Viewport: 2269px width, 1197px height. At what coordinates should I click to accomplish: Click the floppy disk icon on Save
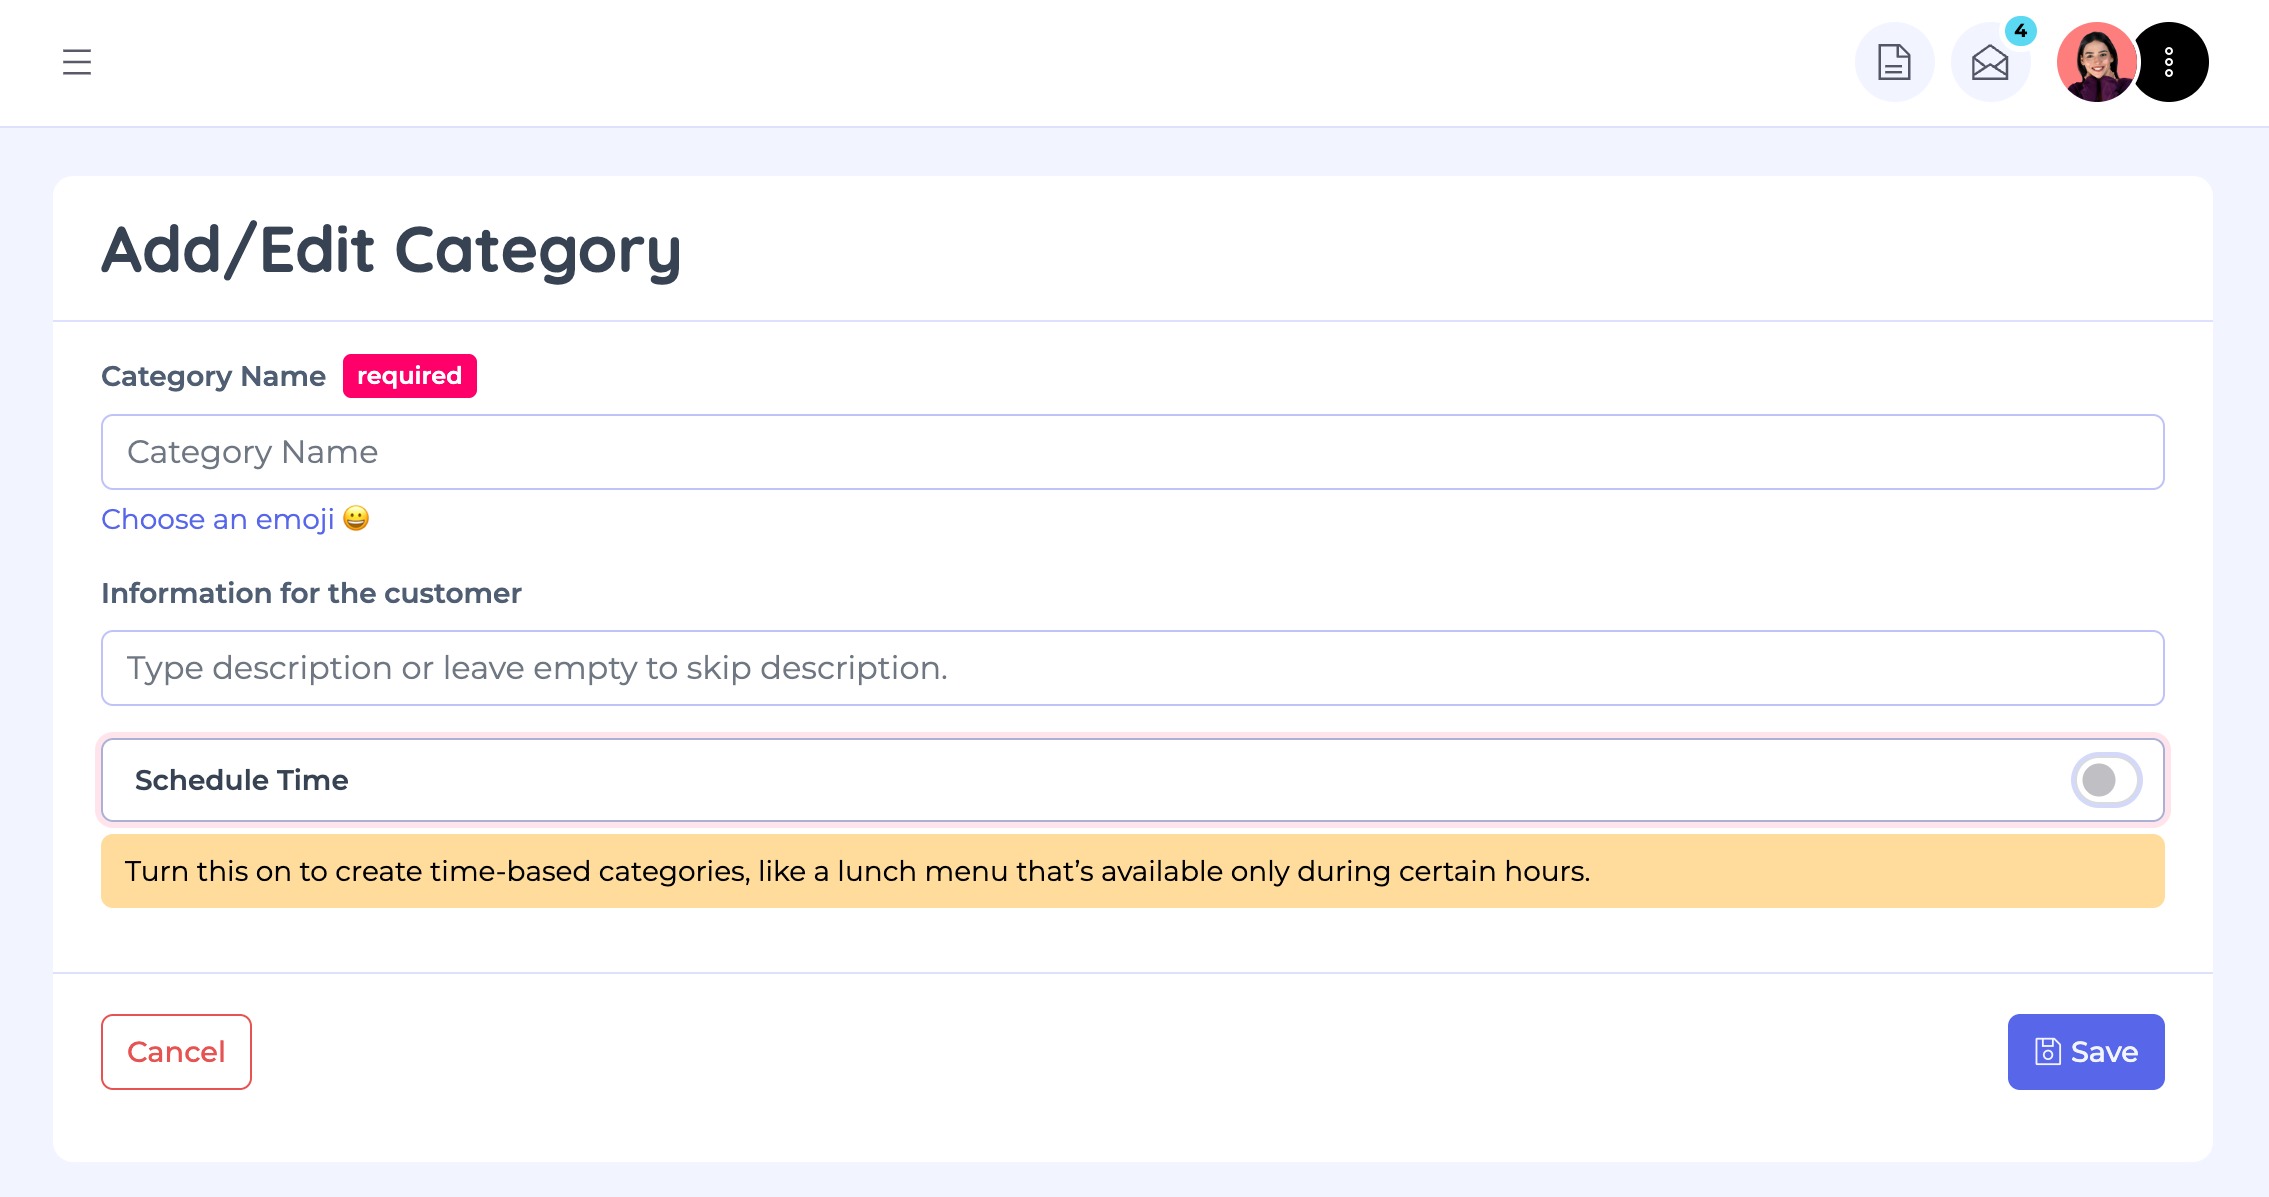click(x=2048, y=1052)
